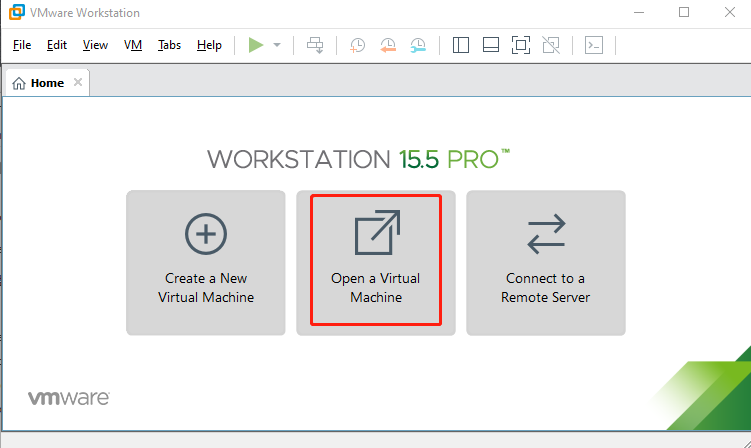Maximize the VMware Workstation window
751x448 pixels.
point(684,12)
